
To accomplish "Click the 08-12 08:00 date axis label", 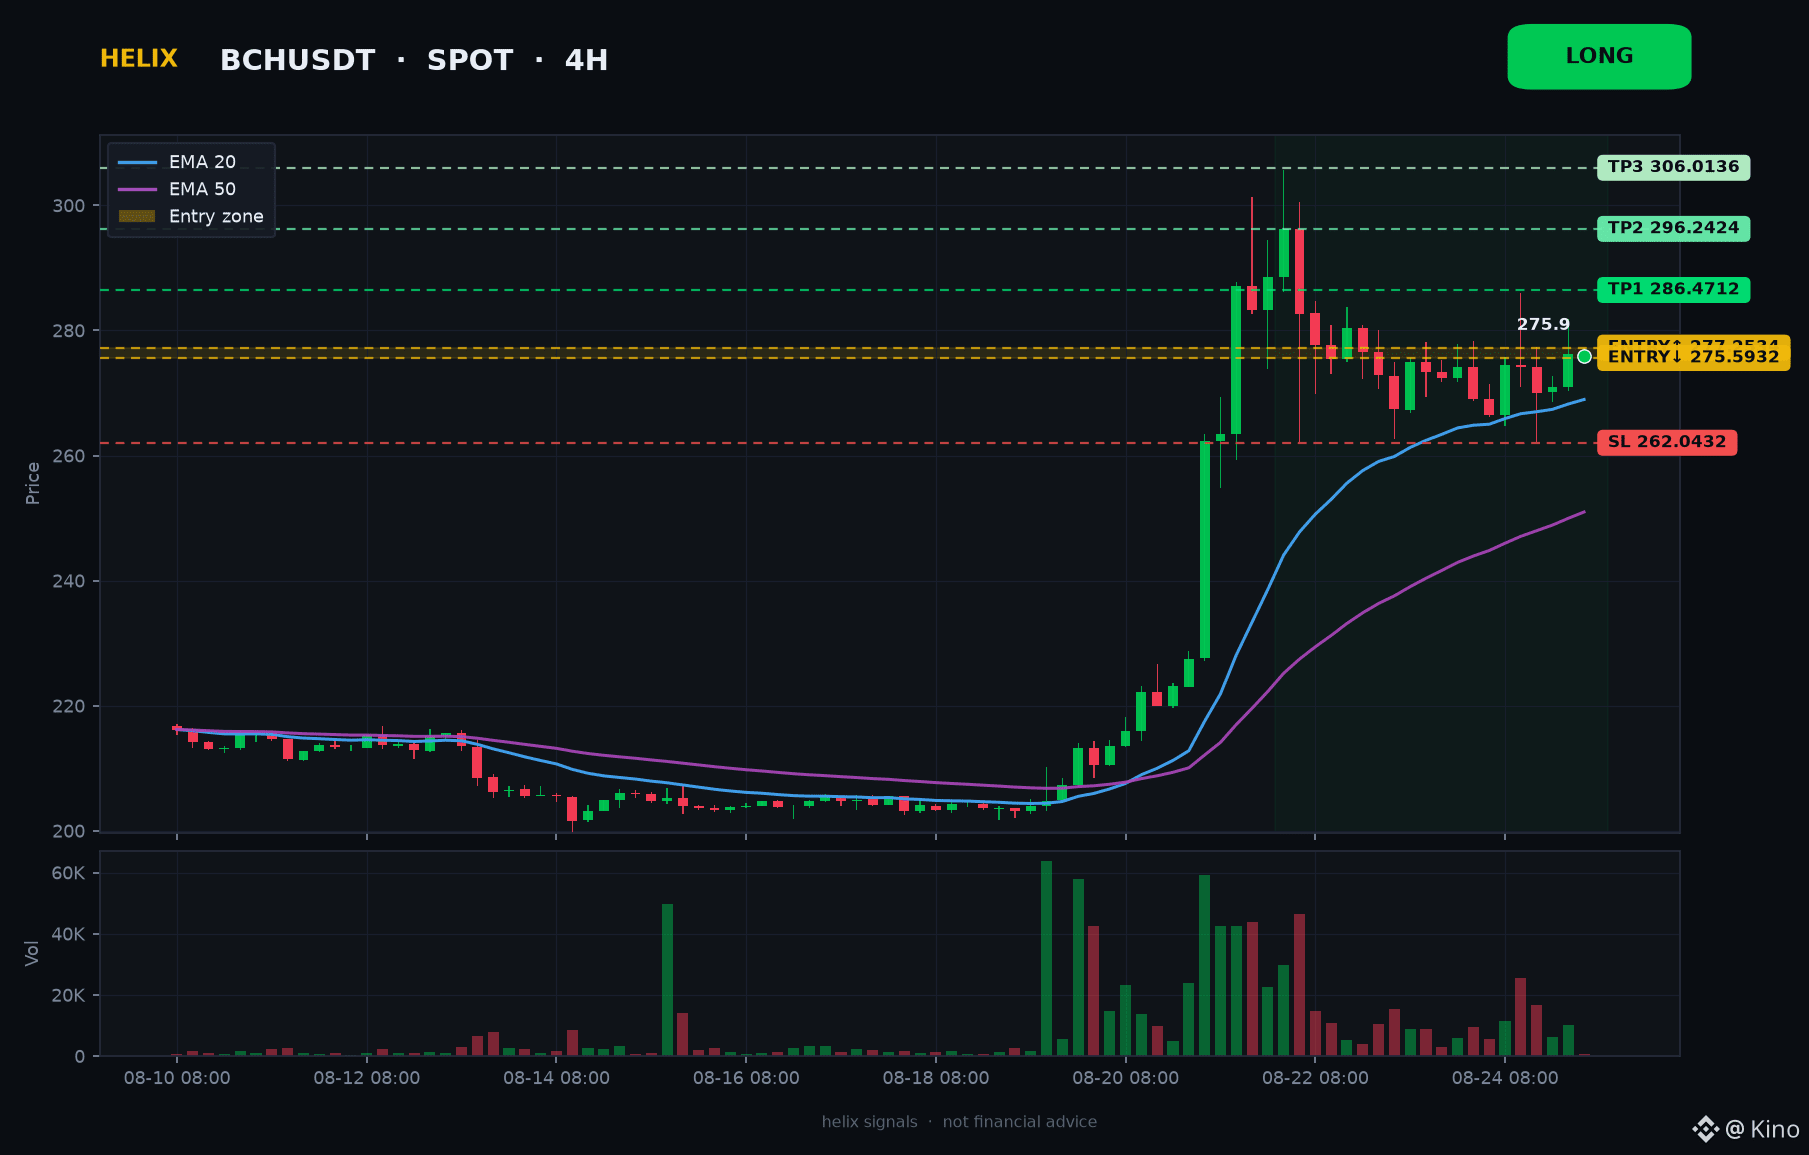I will pyautogui.click(x=367, y=1078).
